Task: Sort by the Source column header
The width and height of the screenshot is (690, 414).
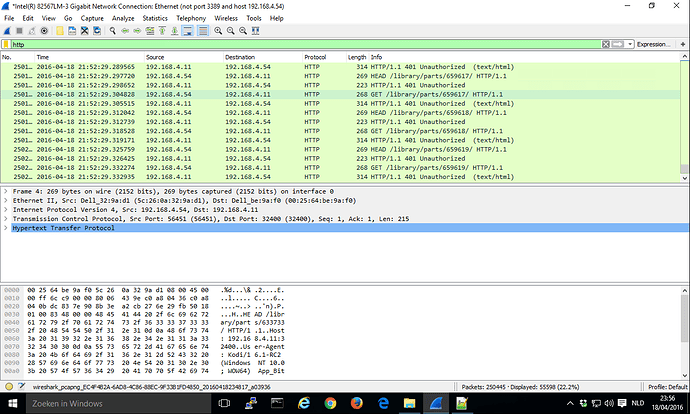Action: pyautogui.click(x=184, y=57)
